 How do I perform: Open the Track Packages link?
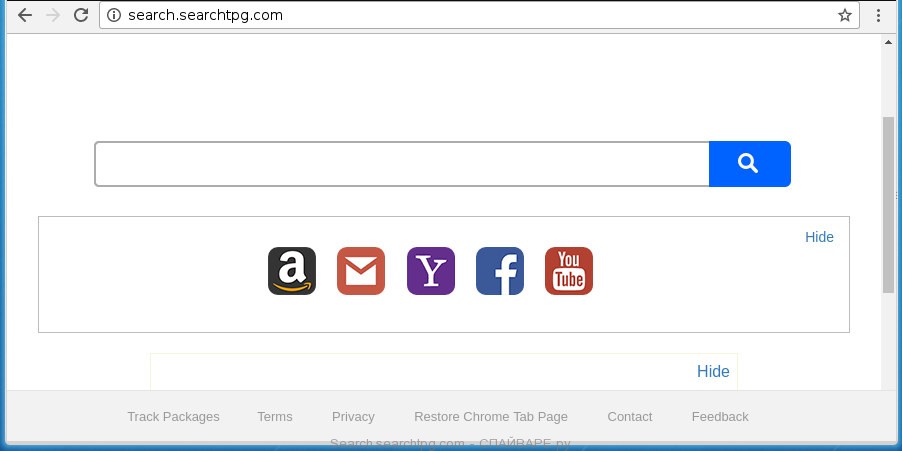point(173,416)
